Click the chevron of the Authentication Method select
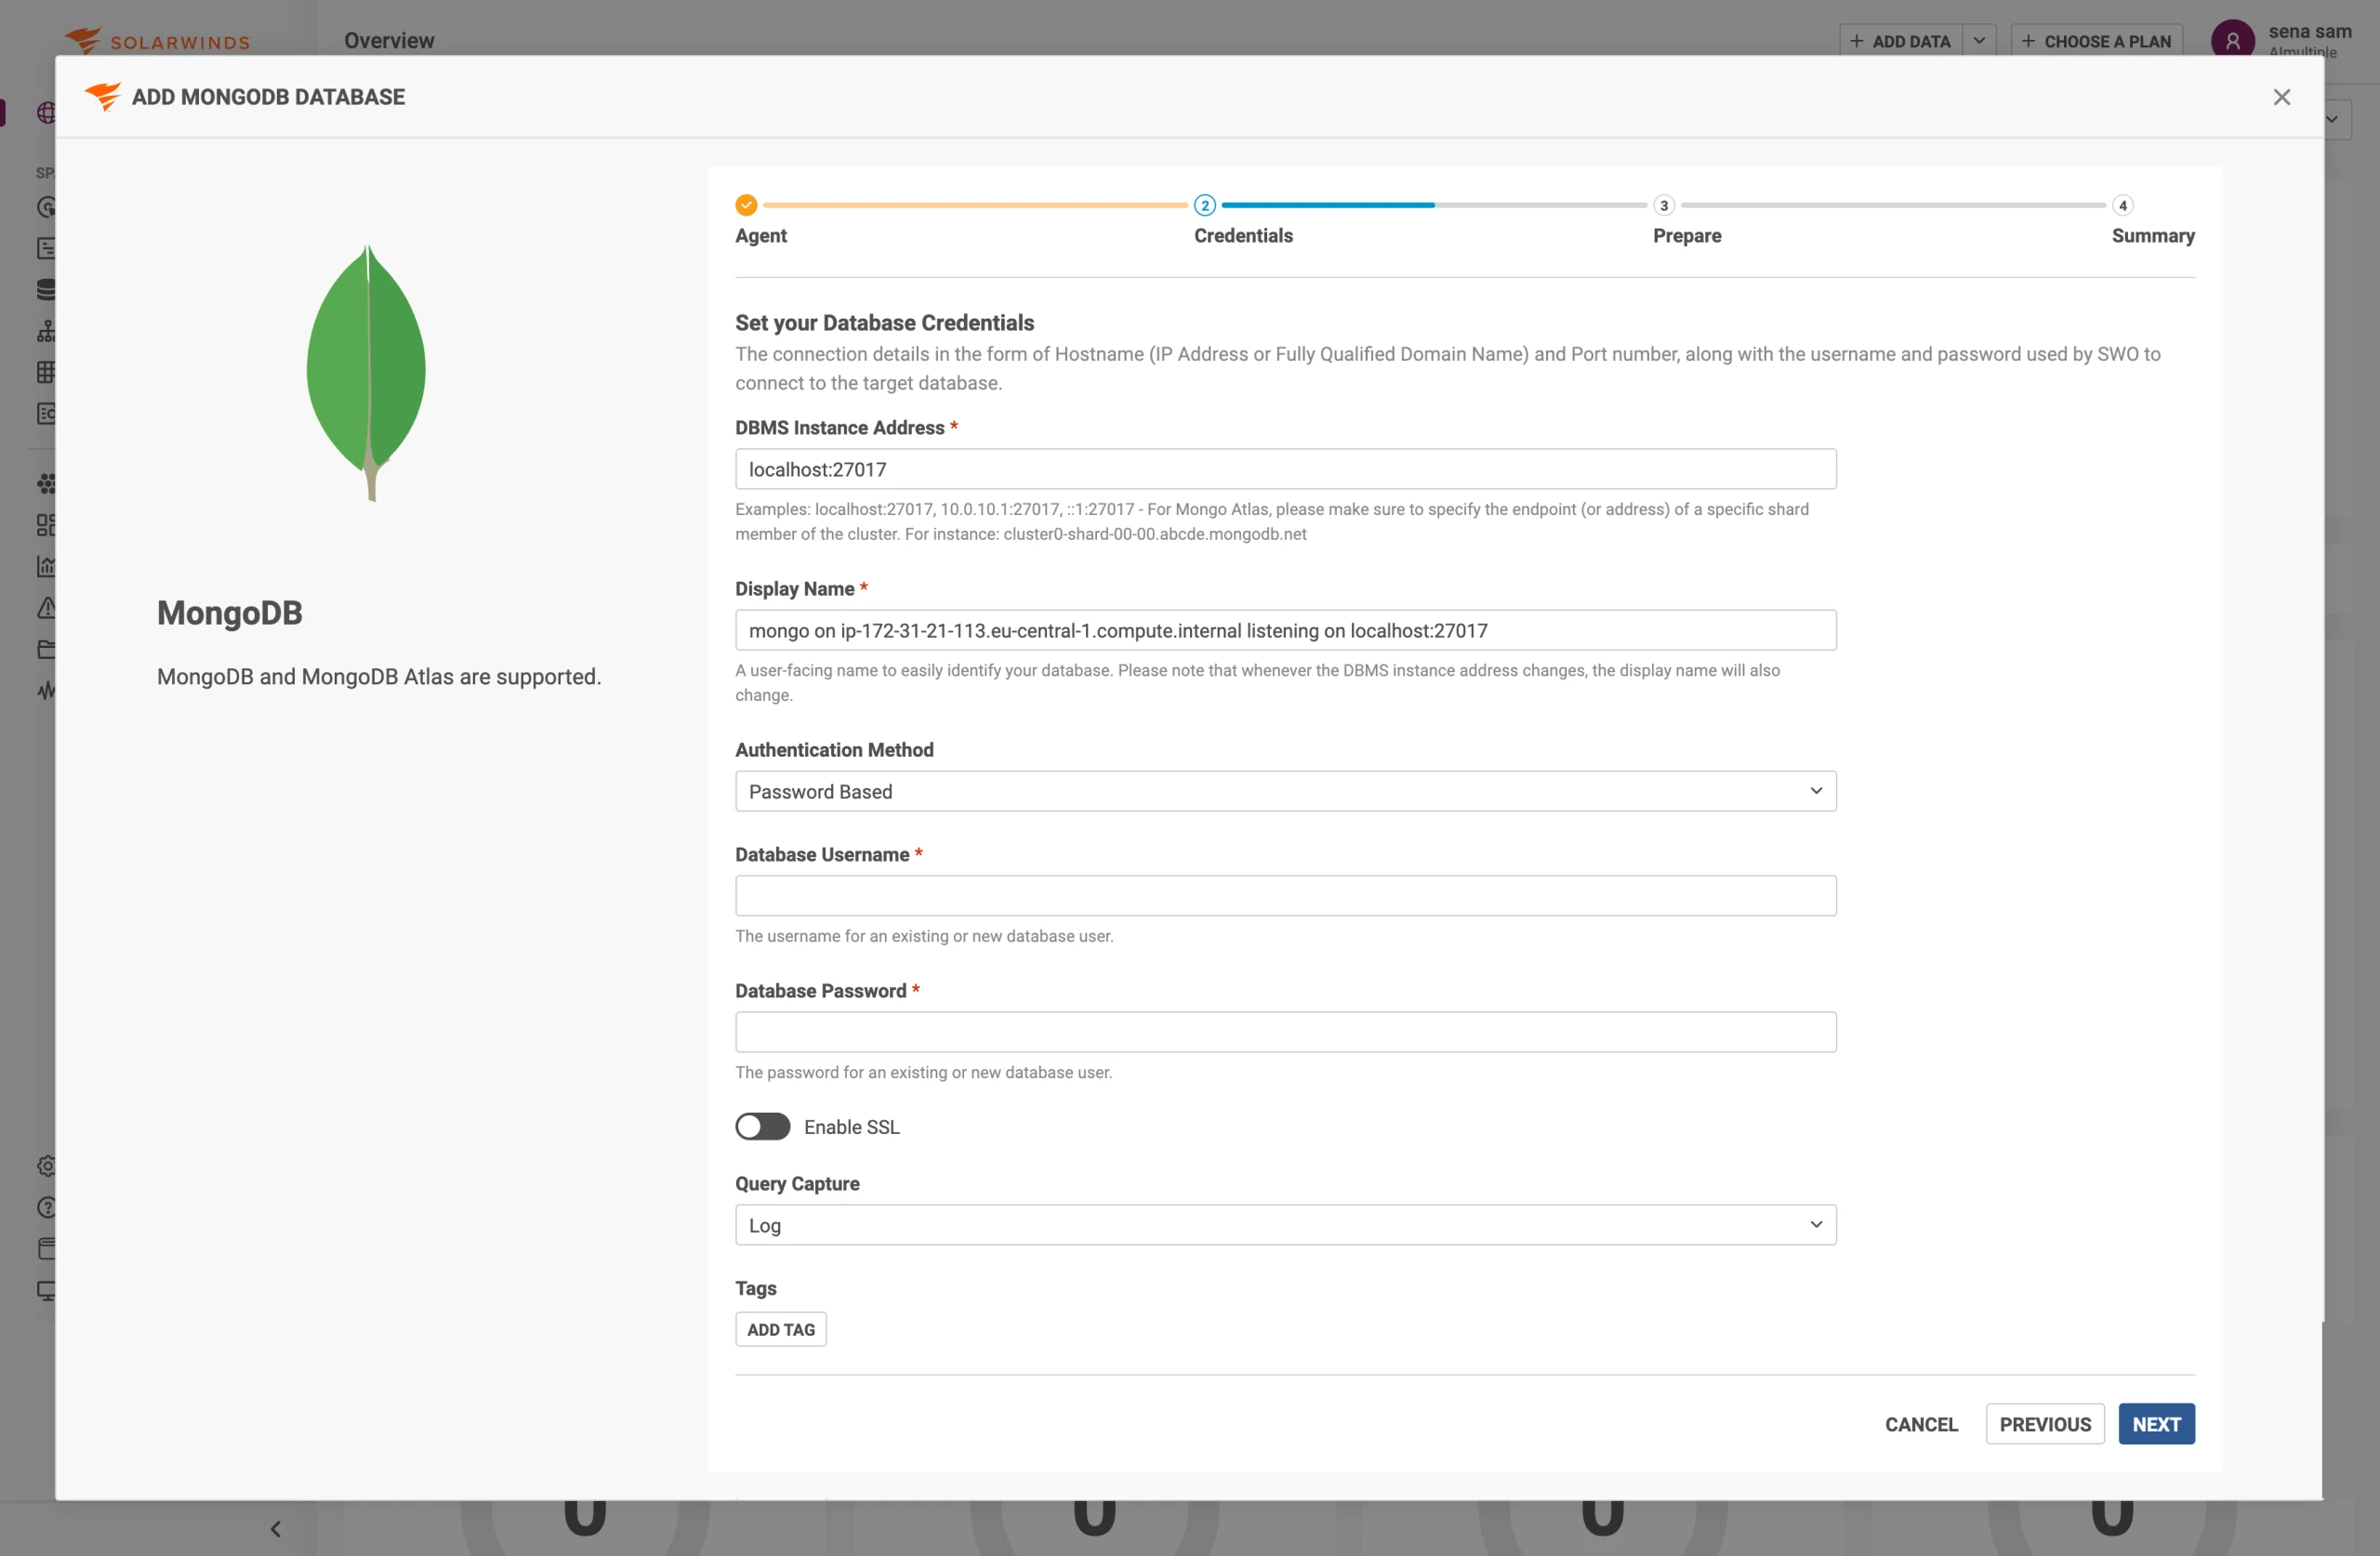2380x1556 pixels. pyautogui.click(x=1816, y=791)
